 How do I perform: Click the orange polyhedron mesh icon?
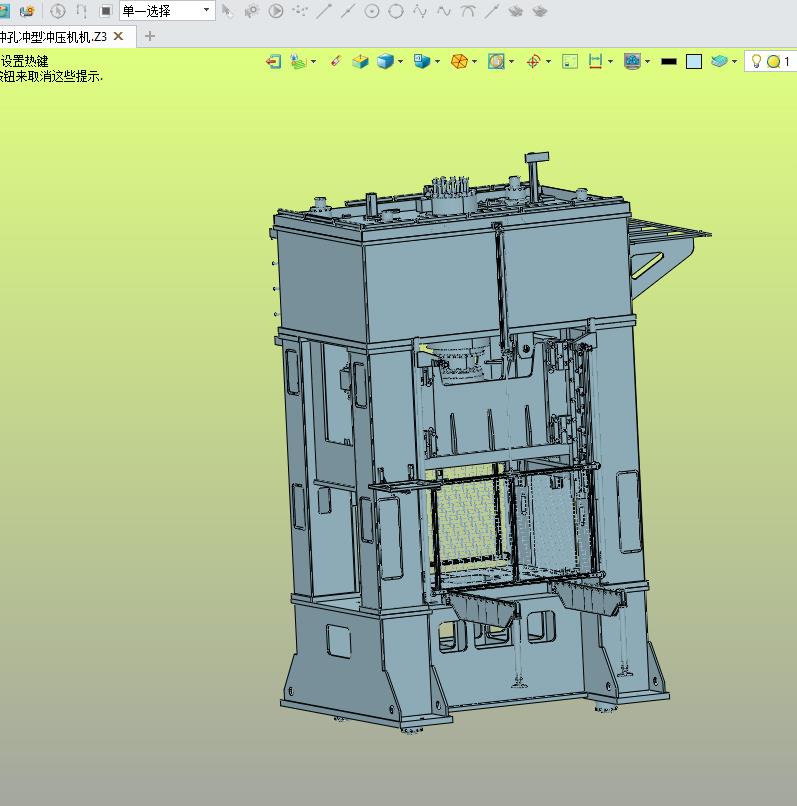point(459,62)
